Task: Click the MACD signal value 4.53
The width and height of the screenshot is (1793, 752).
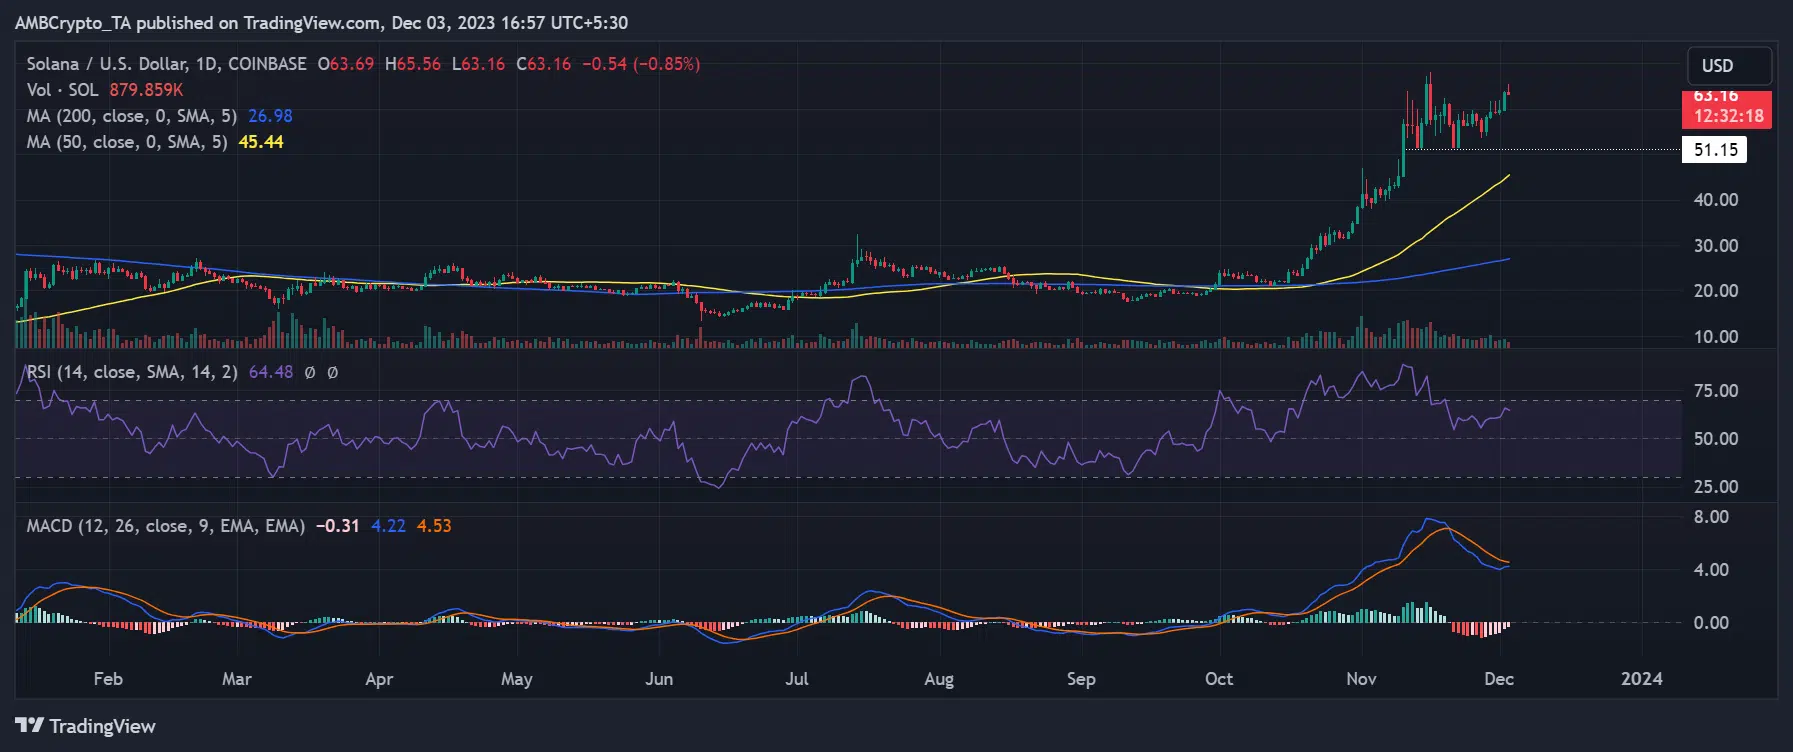Action: coord(434,526)
